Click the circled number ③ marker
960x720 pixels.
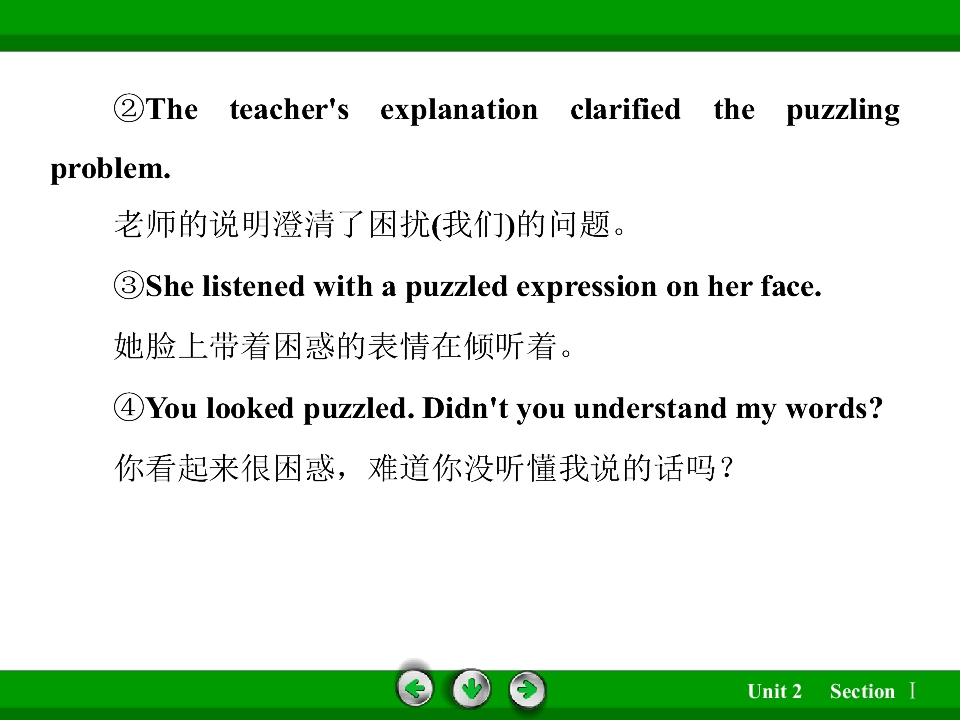coord(129,286)
